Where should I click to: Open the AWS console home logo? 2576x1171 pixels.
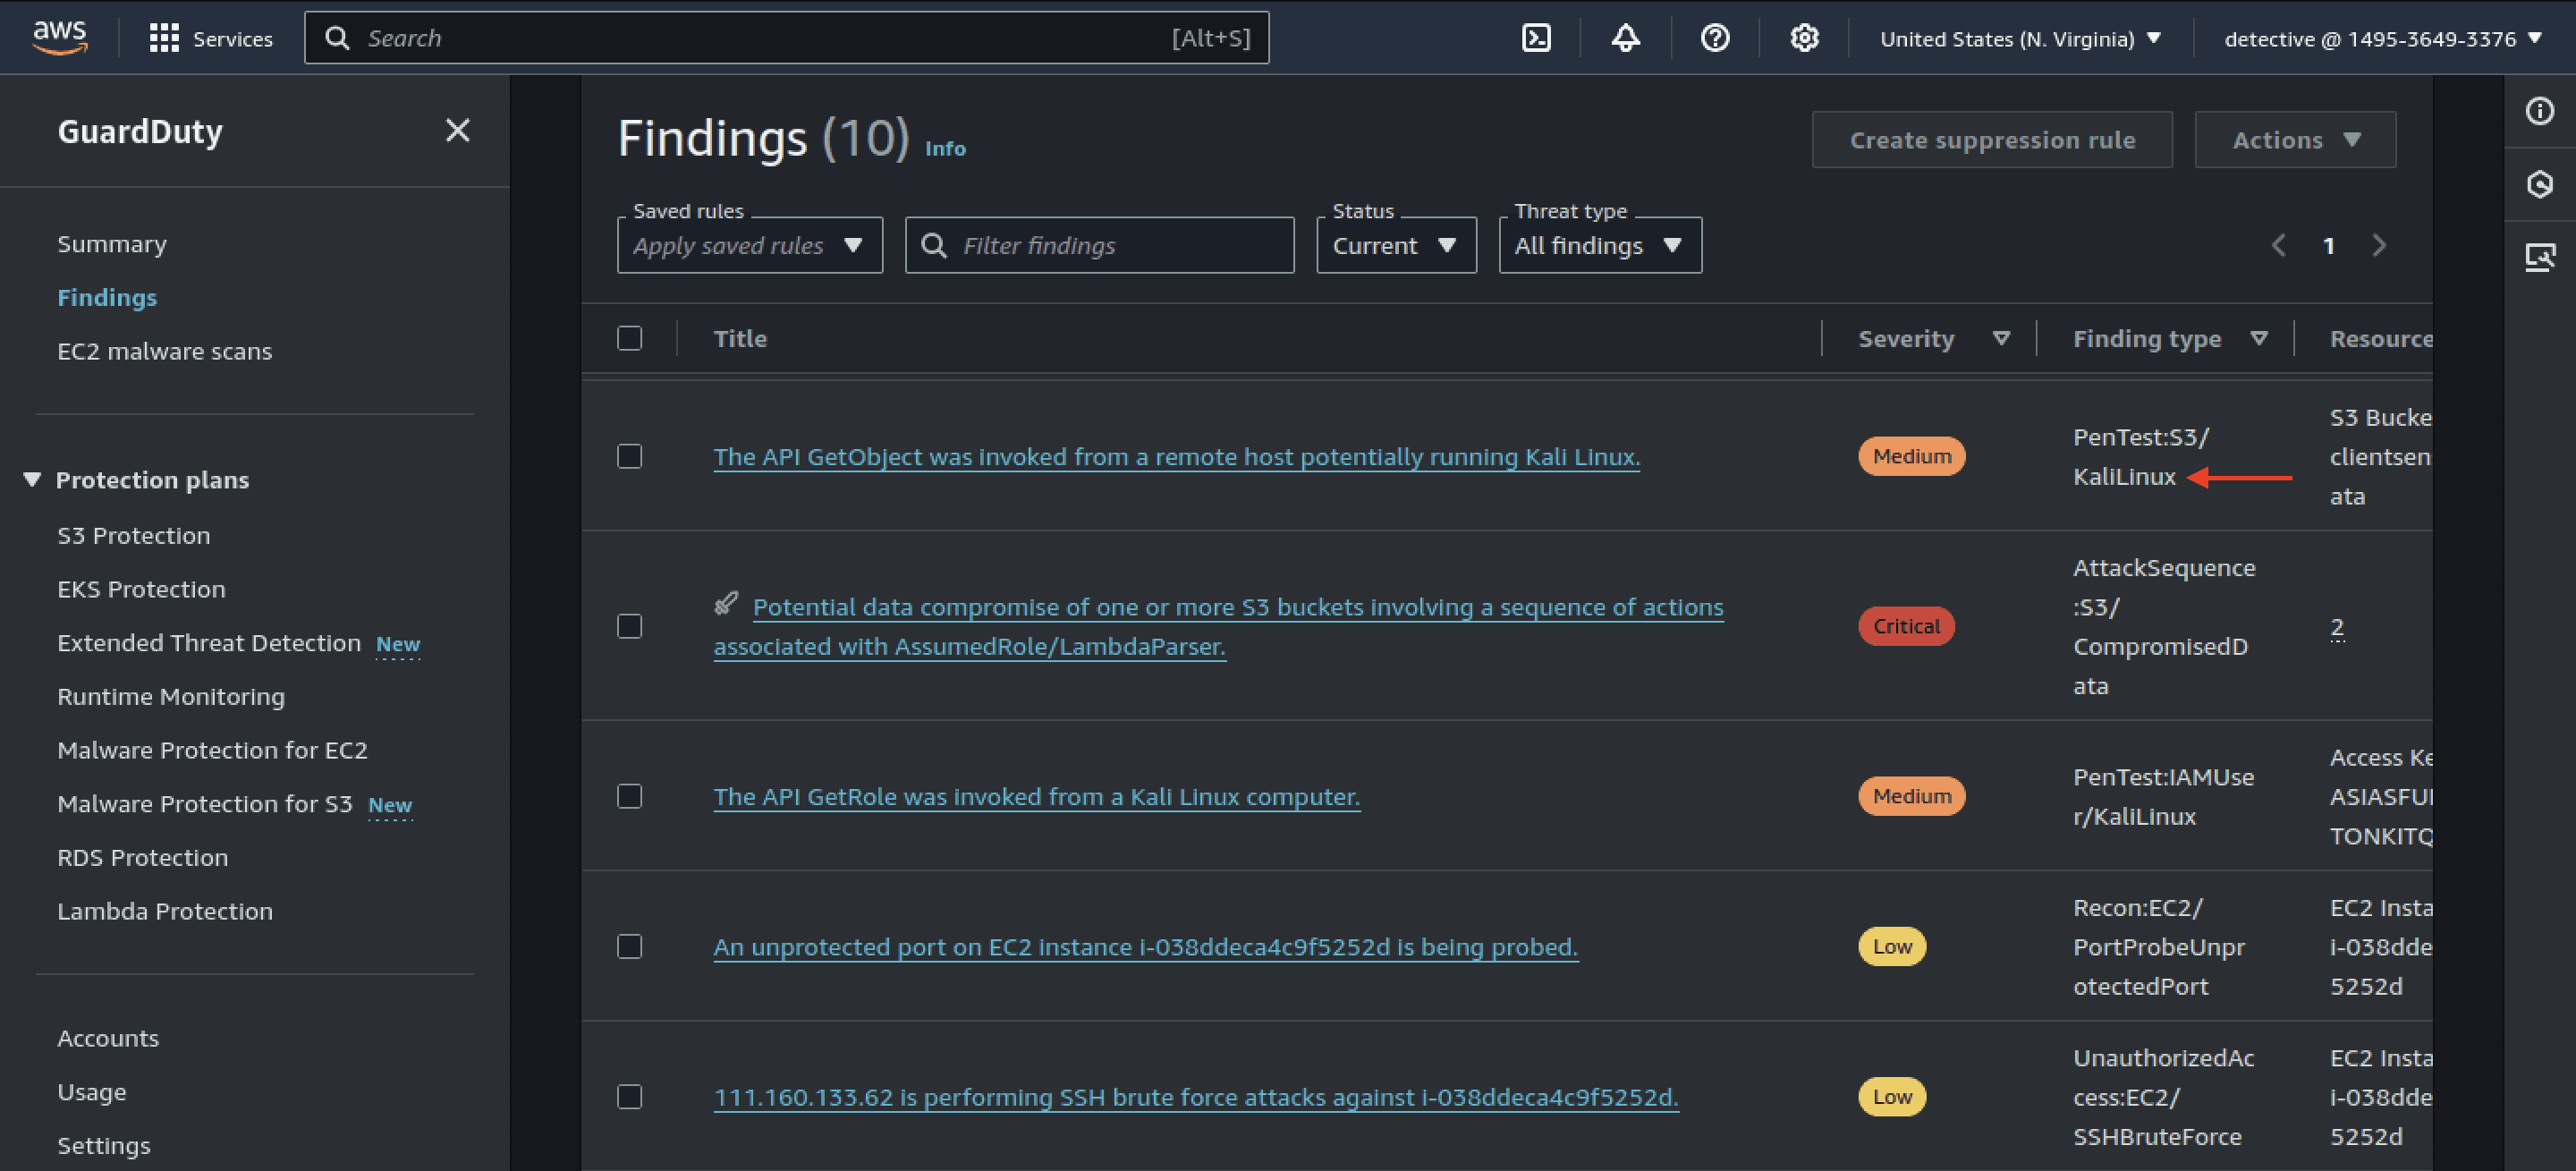60,38
